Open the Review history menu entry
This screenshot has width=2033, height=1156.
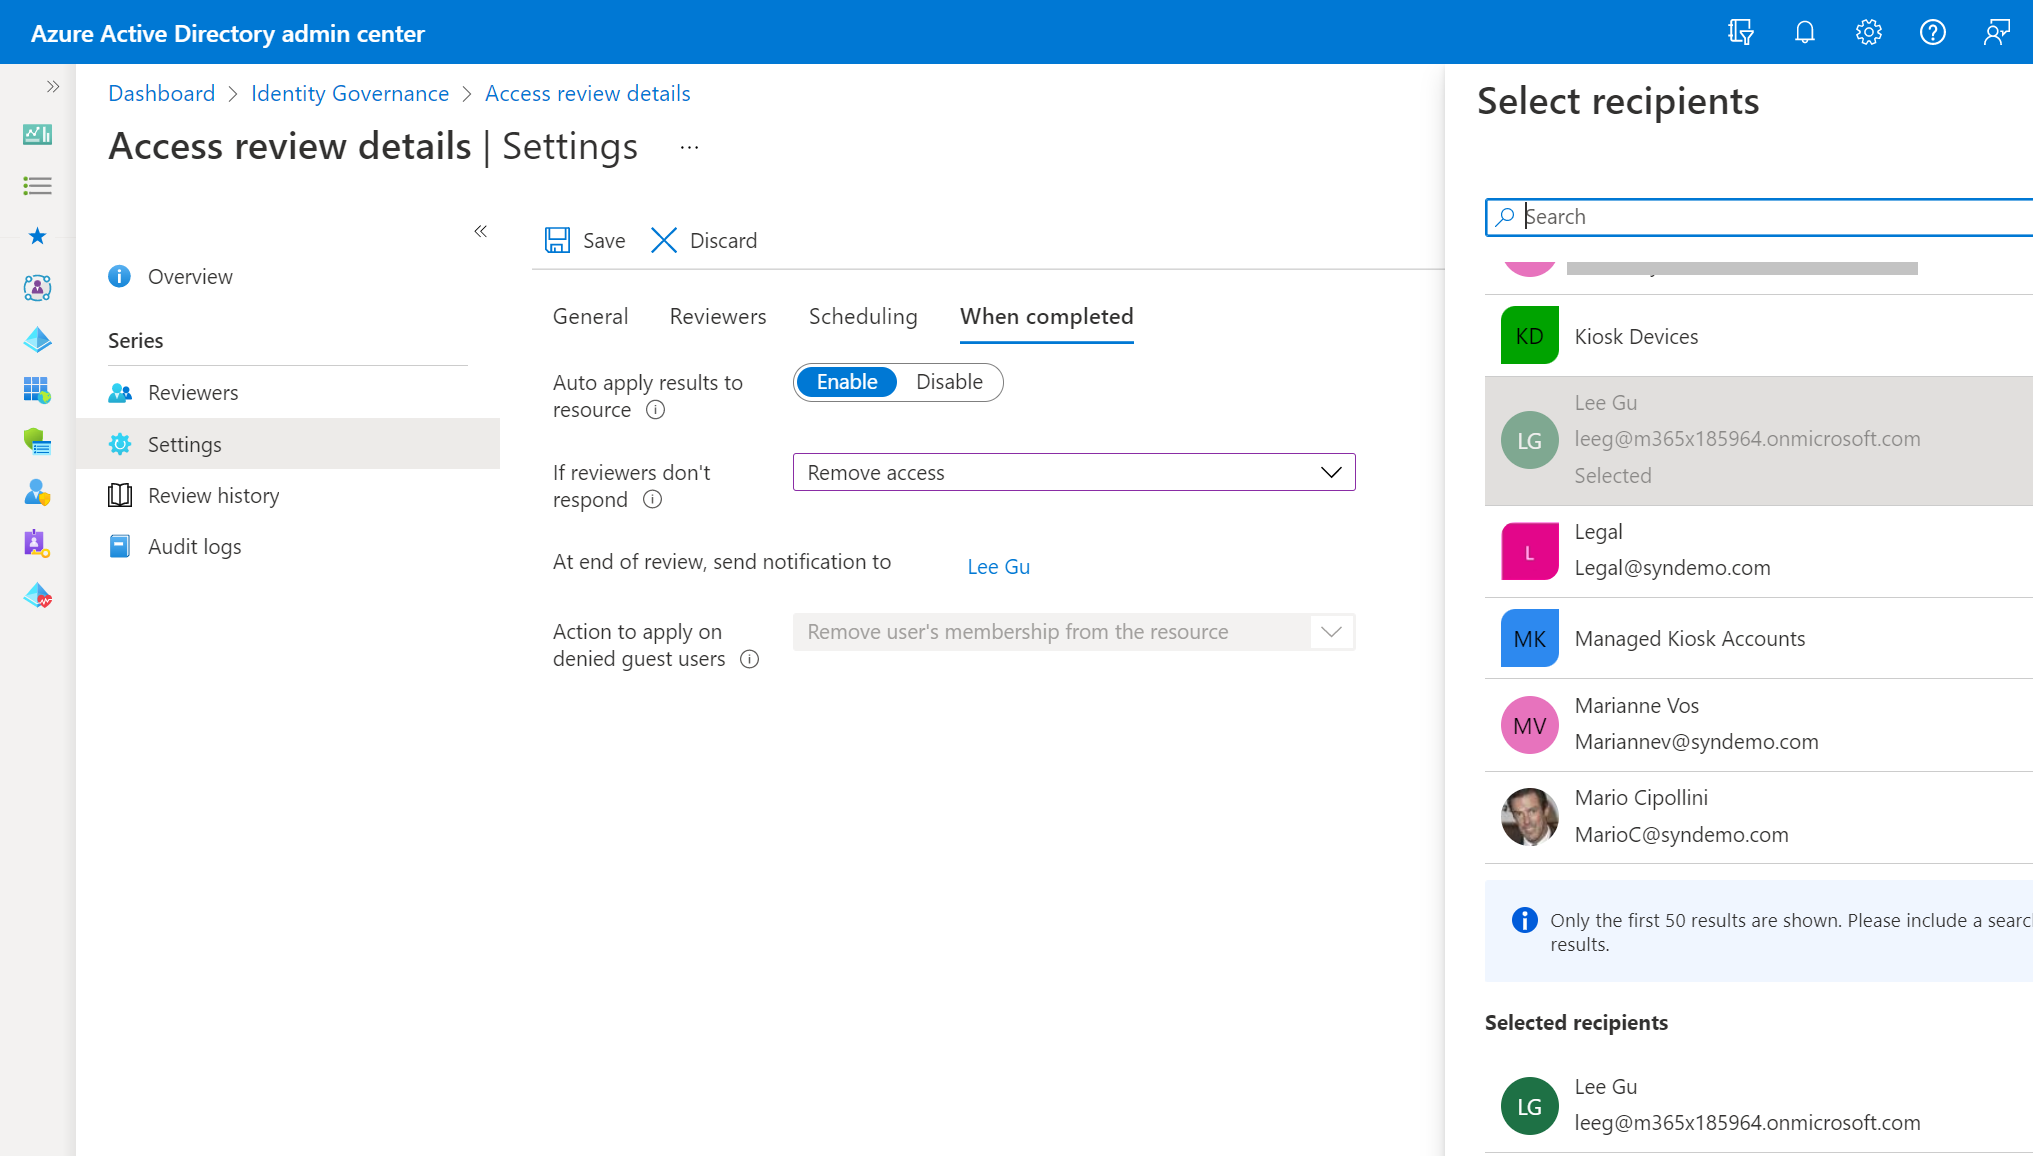213,494
